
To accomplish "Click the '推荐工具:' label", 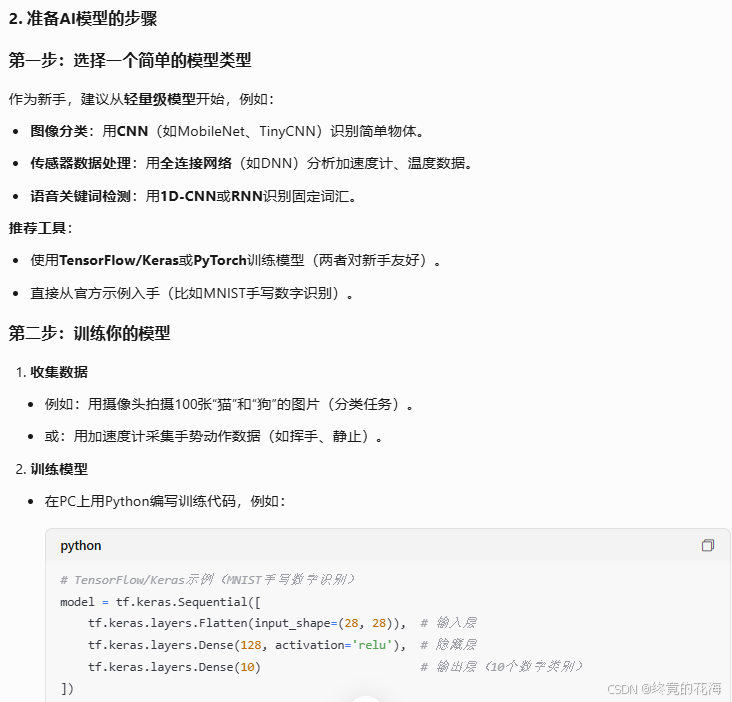I will (x=40, y=228).
